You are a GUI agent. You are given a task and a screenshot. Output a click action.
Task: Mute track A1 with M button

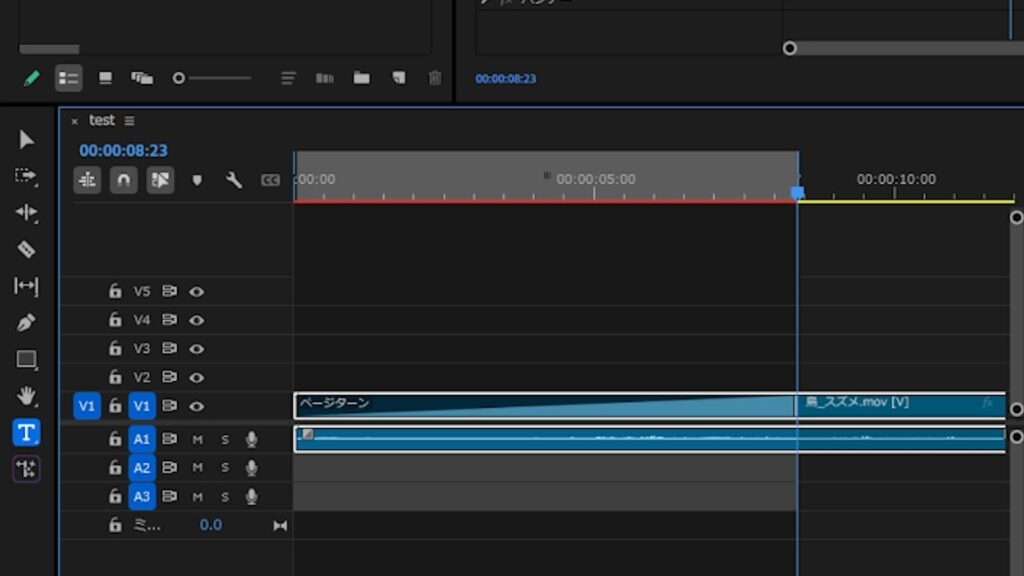197,440
